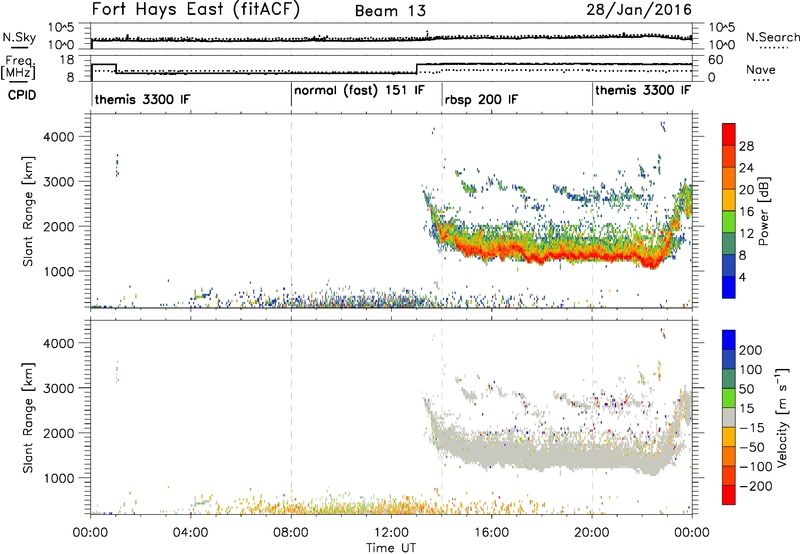Click the '28' tick on Power scale
Viewport: 800px width, 554px height.
coord(746,146)
